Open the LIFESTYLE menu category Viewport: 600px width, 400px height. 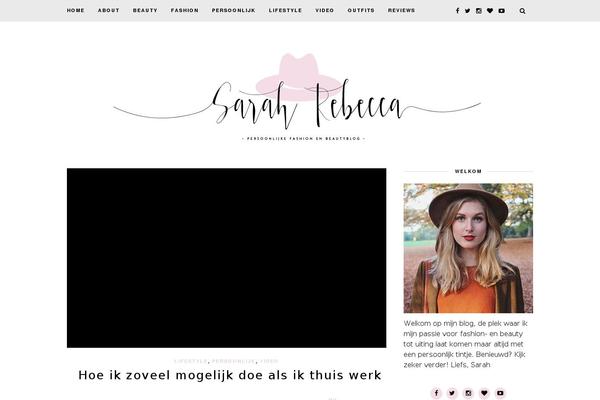[x=285, y=10]
